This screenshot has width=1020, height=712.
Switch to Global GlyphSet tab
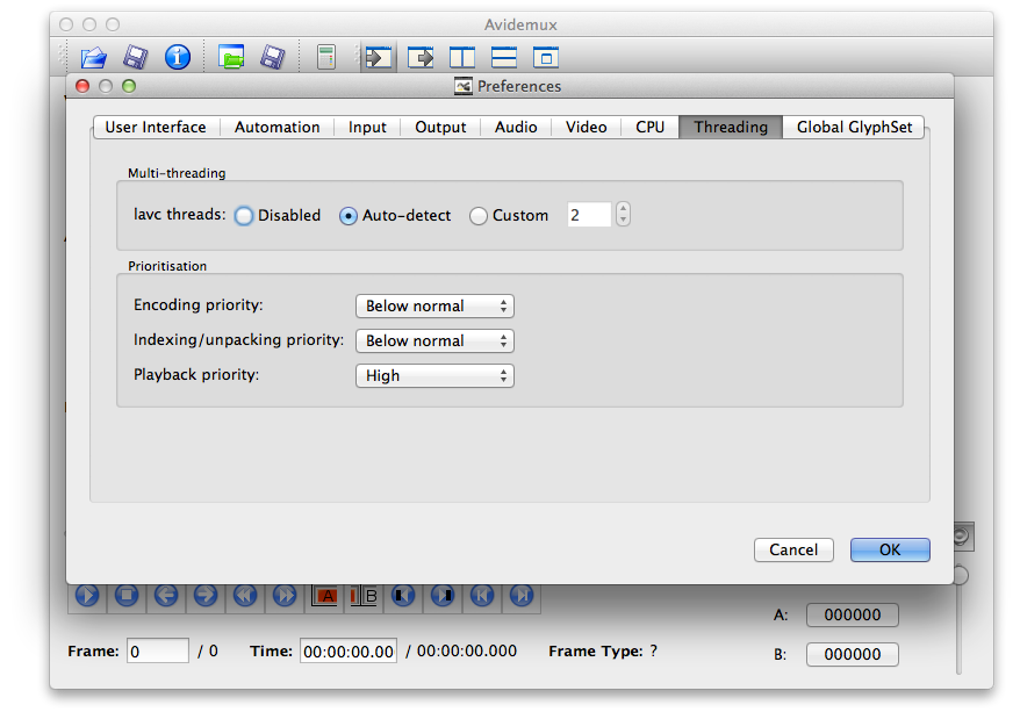(854, 127)
